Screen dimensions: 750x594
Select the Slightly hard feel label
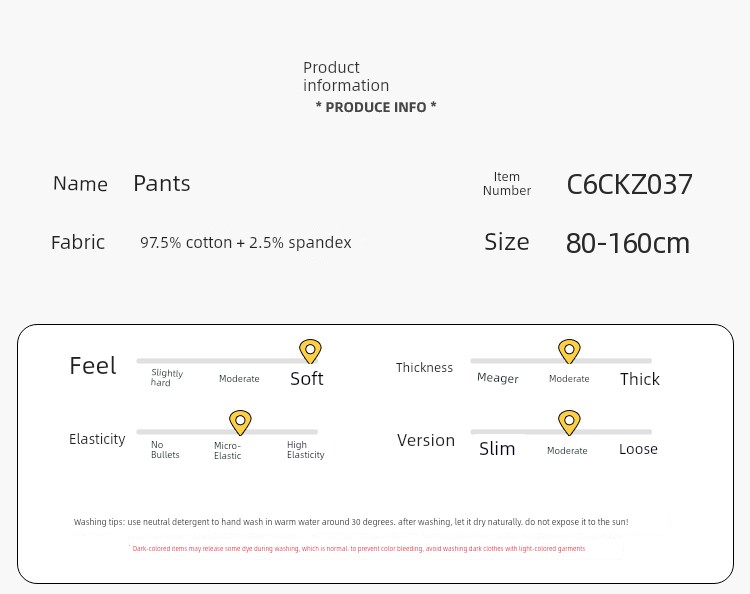(167, 377)
